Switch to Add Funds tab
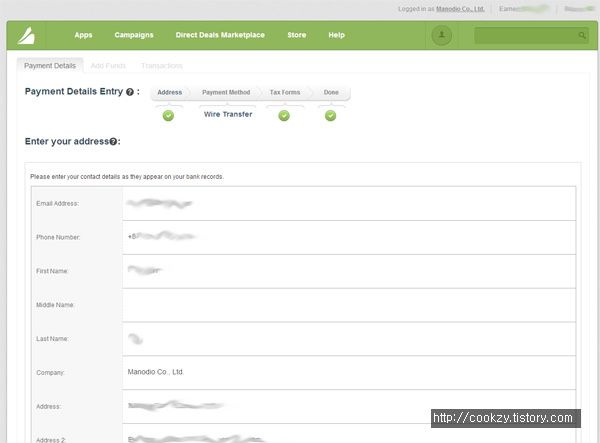This screenshot has height=443, width=600. click(108, 66)
